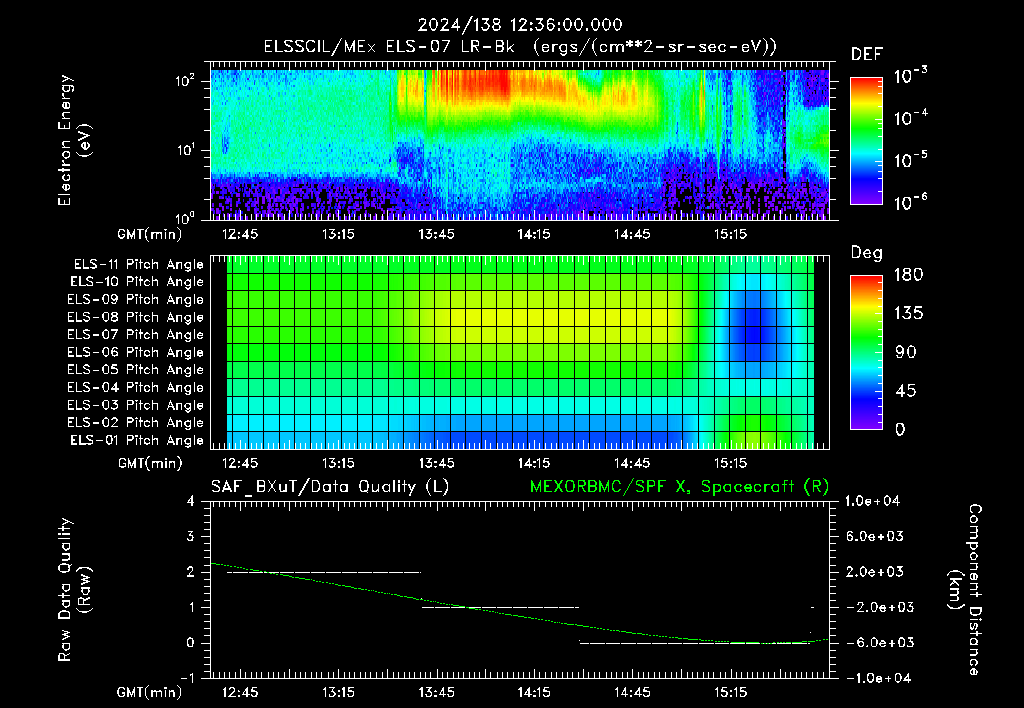
Task: Click the DEF color bar in the top panel
Action: click(866, 141)
